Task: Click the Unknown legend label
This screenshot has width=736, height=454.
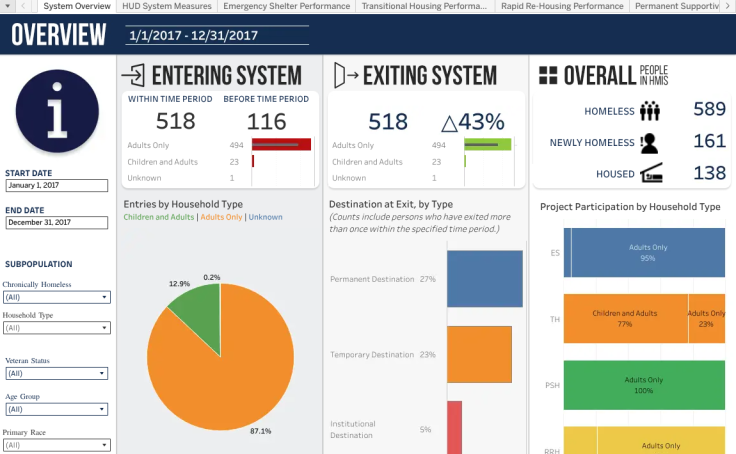Action: pyautogui.click(x=265, y=217)
